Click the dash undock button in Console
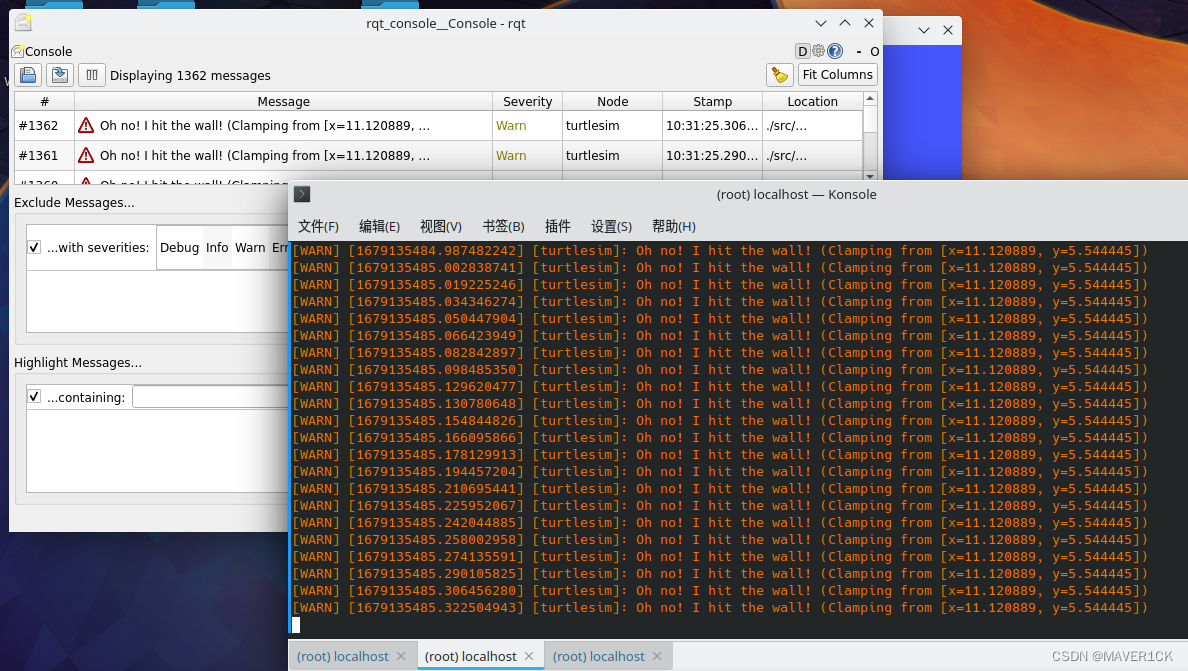The width and height of the screenshot is (1188, 671). [858, 51]
